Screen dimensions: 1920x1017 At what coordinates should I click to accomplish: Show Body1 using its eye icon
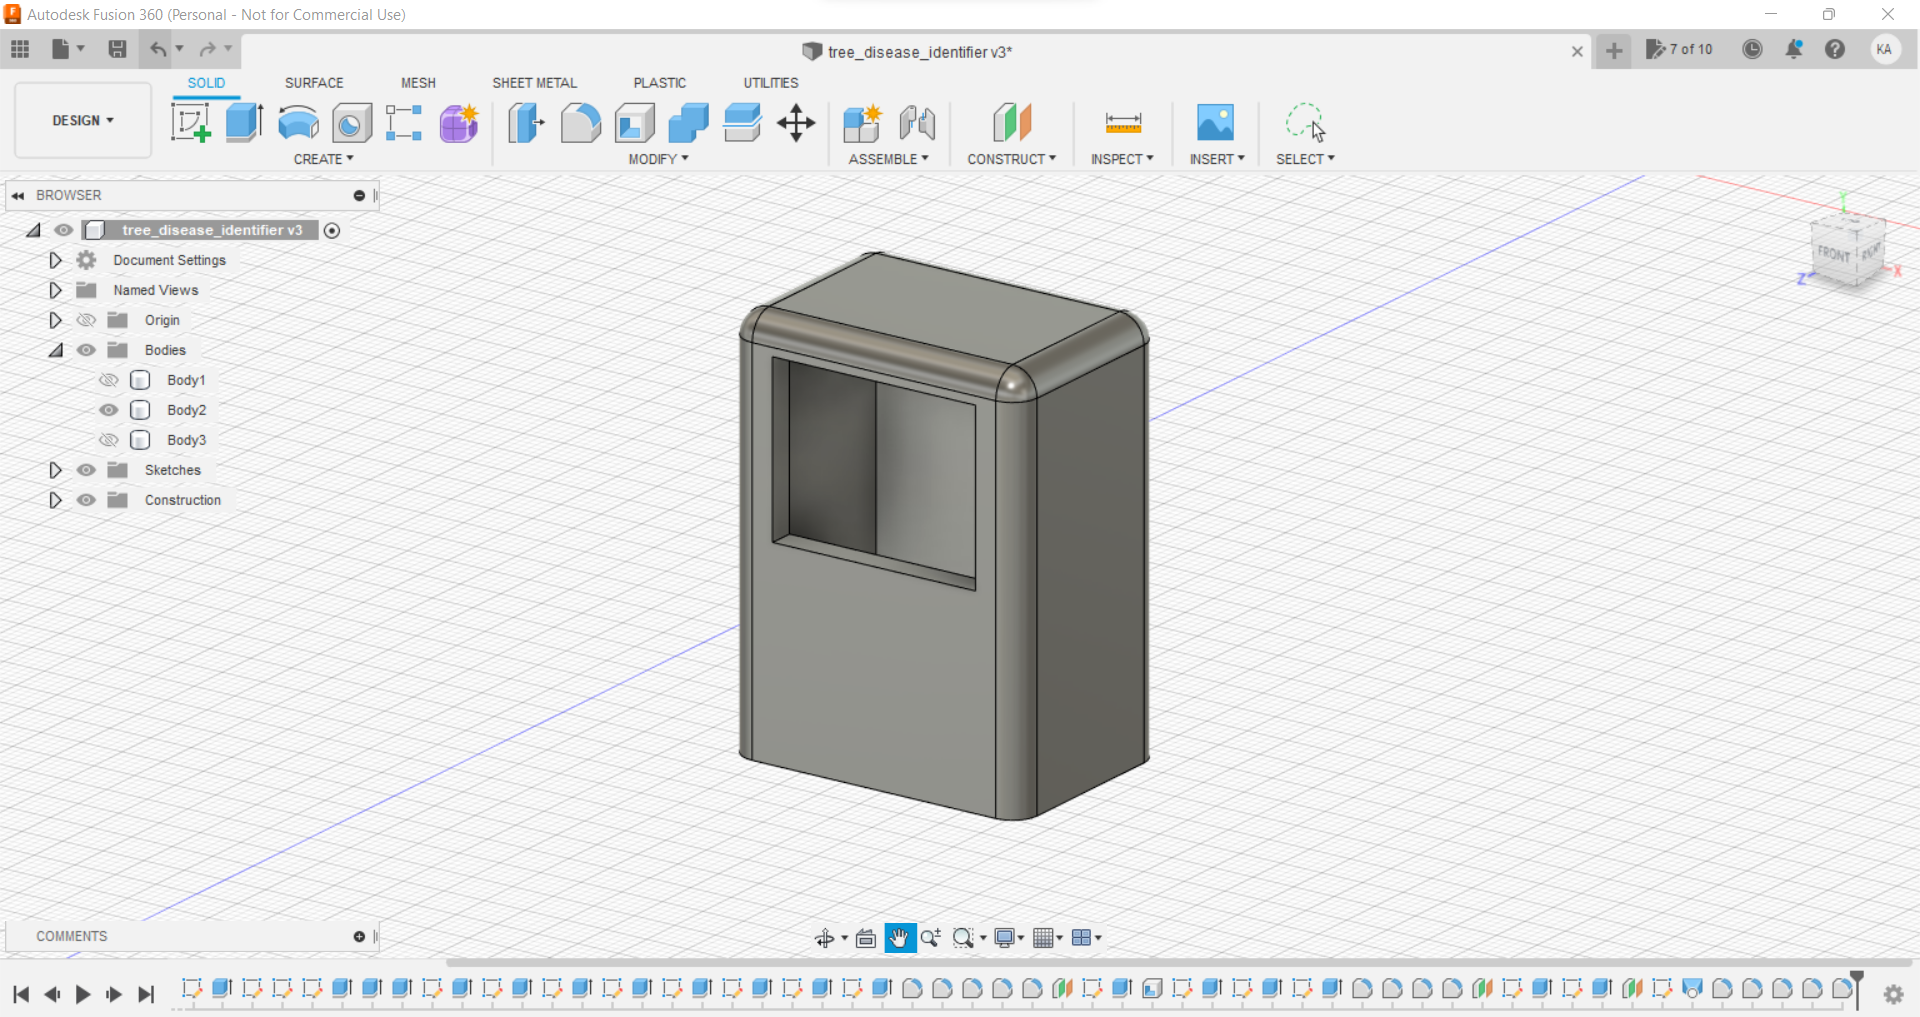pyautogui.click(x=109, y=380)
